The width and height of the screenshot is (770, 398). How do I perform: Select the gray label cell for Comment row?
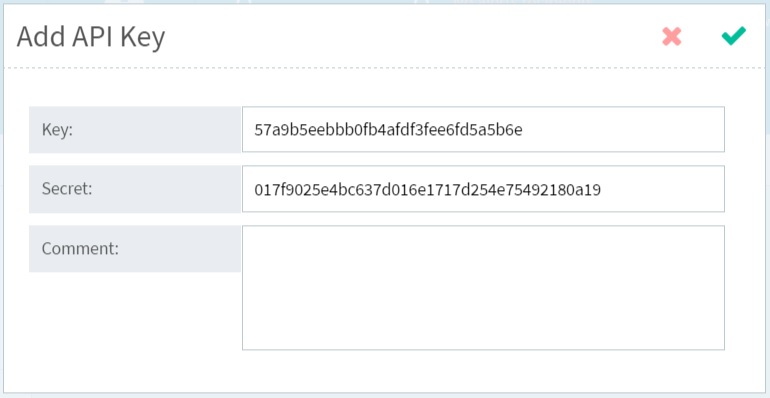click(135, 249)
